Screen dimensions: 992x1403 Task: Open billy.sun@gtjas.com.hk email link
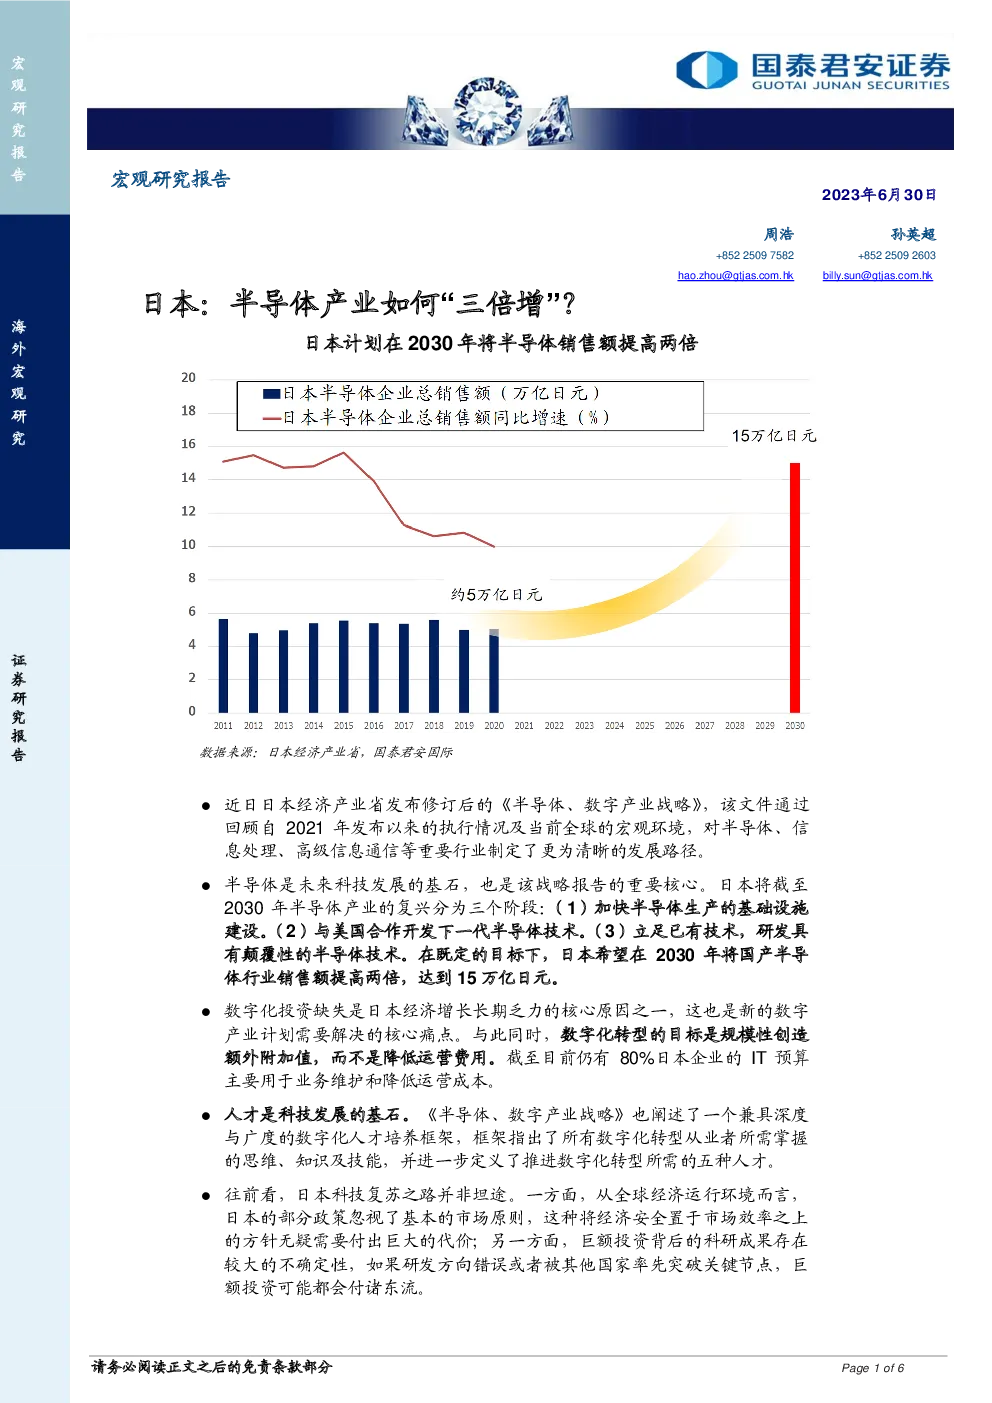877,275
